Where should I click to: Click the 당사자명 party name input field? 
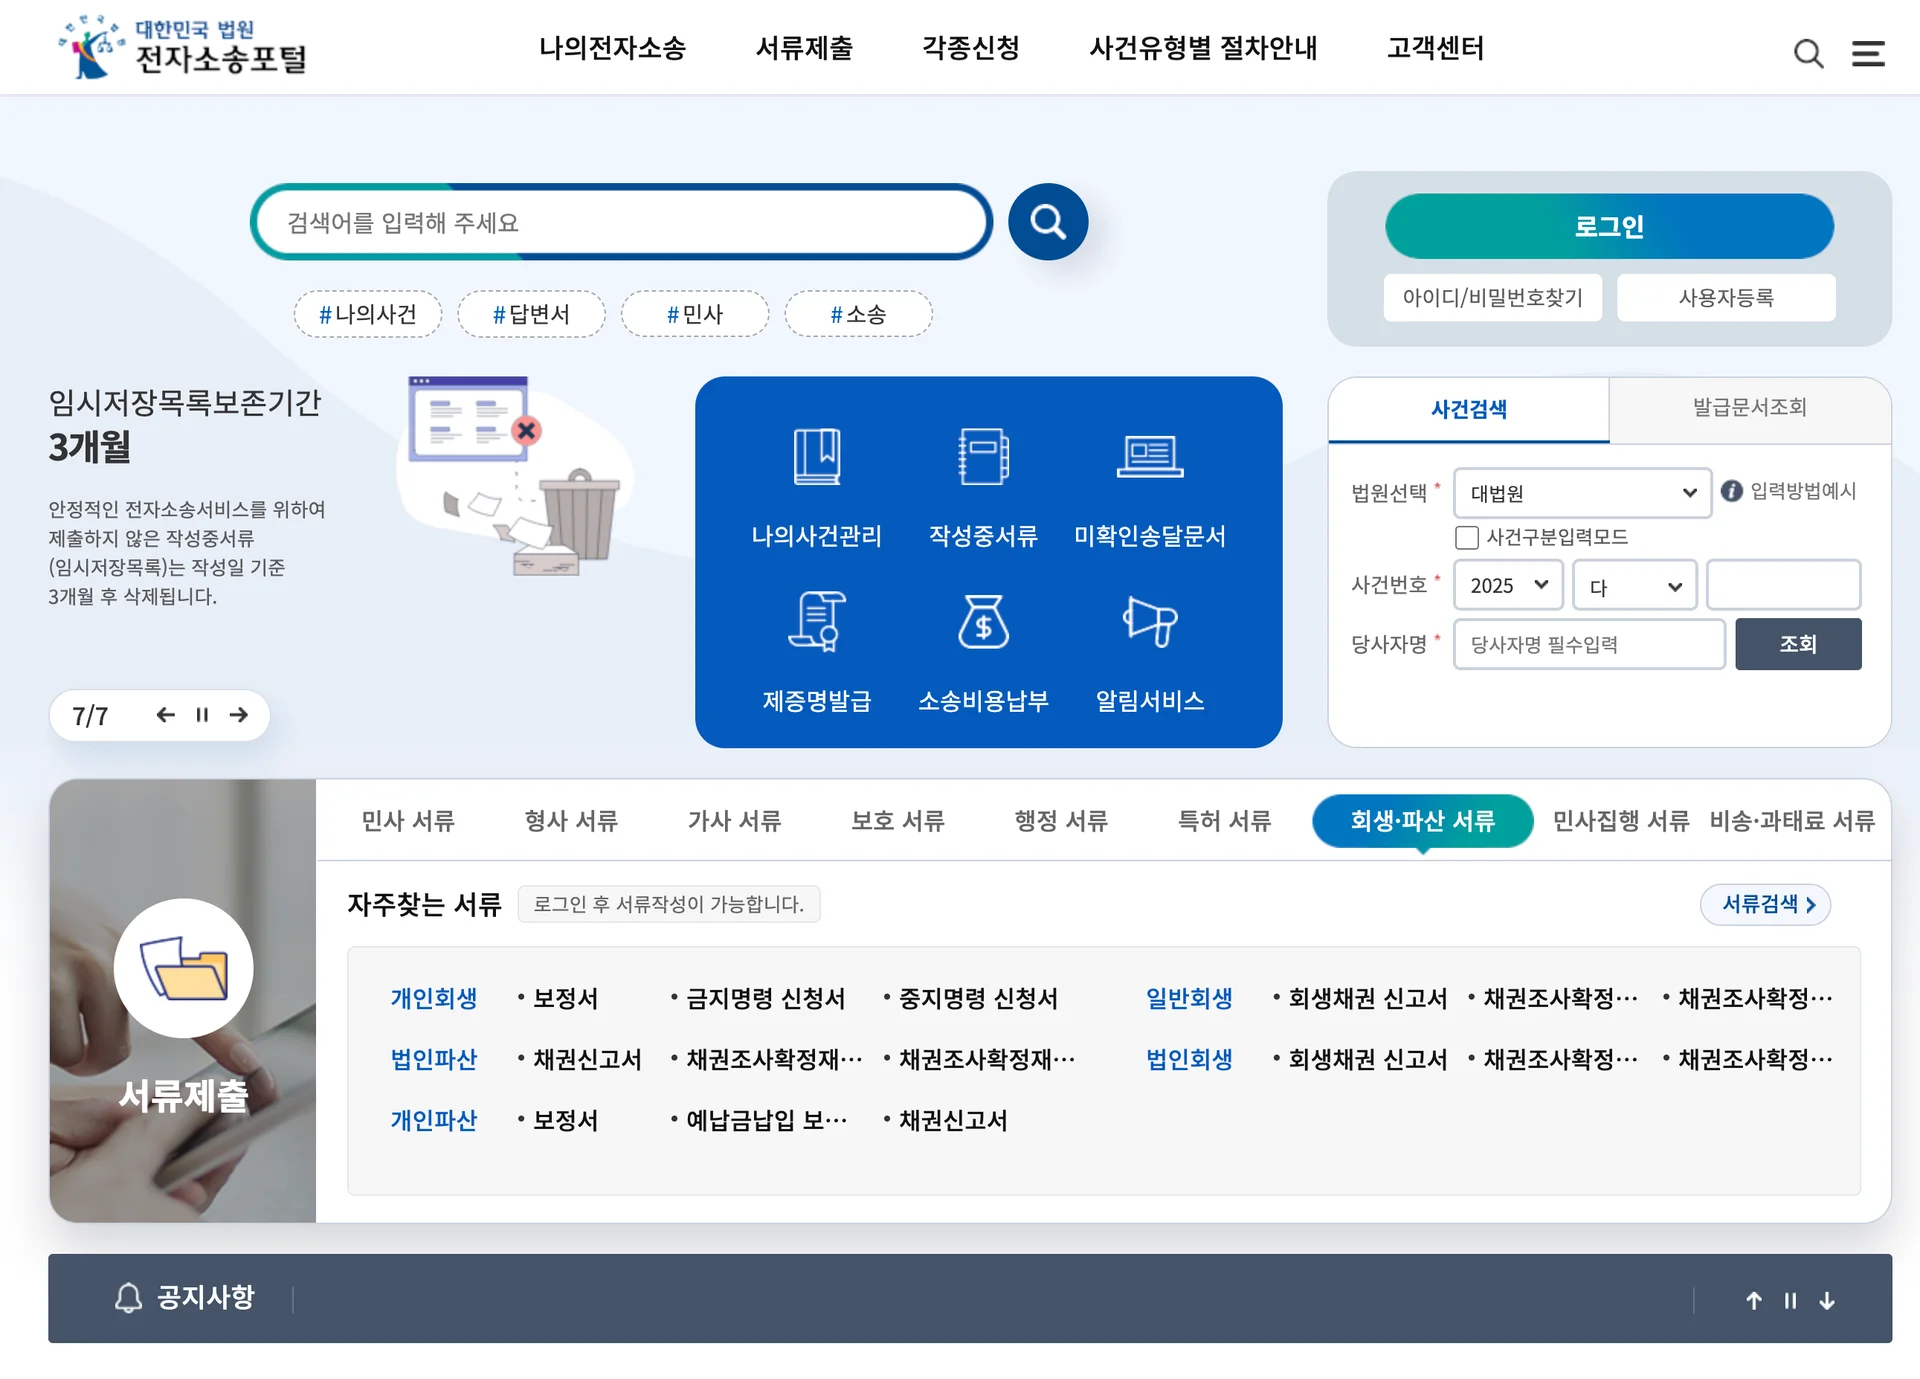1588,644
